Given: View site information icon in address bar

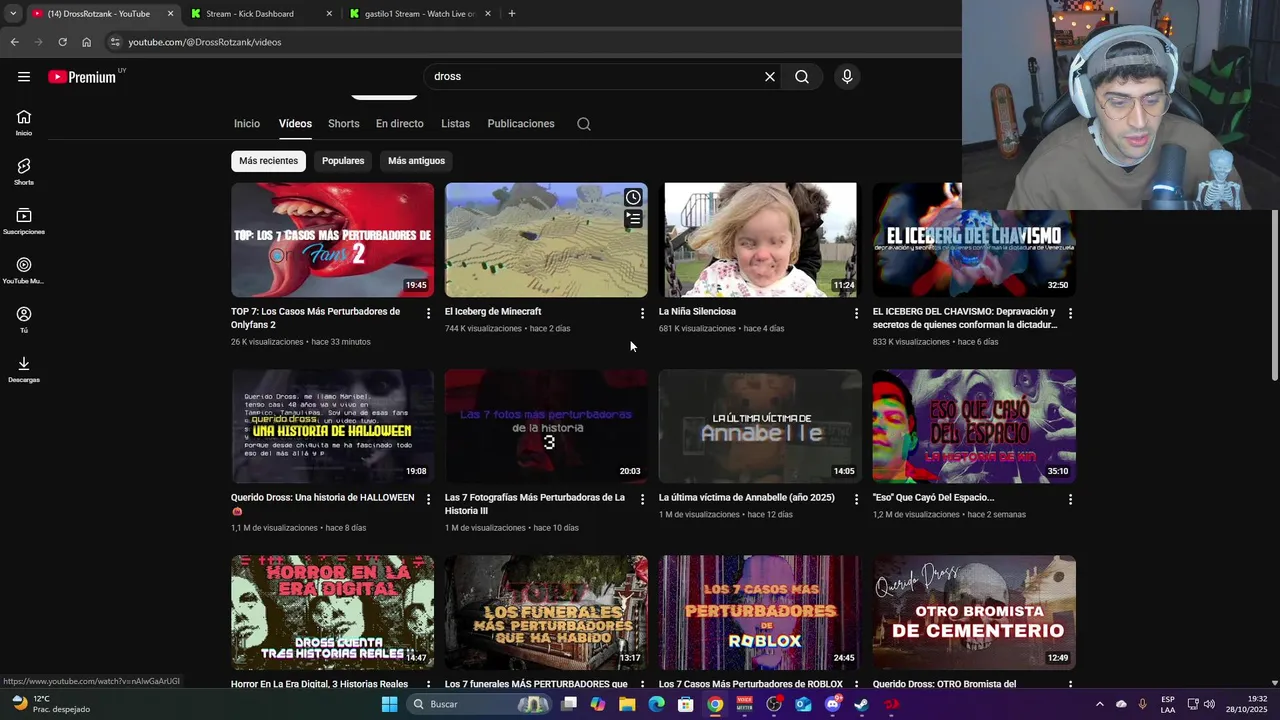Looking at the screenshot, I should (115, 42).
